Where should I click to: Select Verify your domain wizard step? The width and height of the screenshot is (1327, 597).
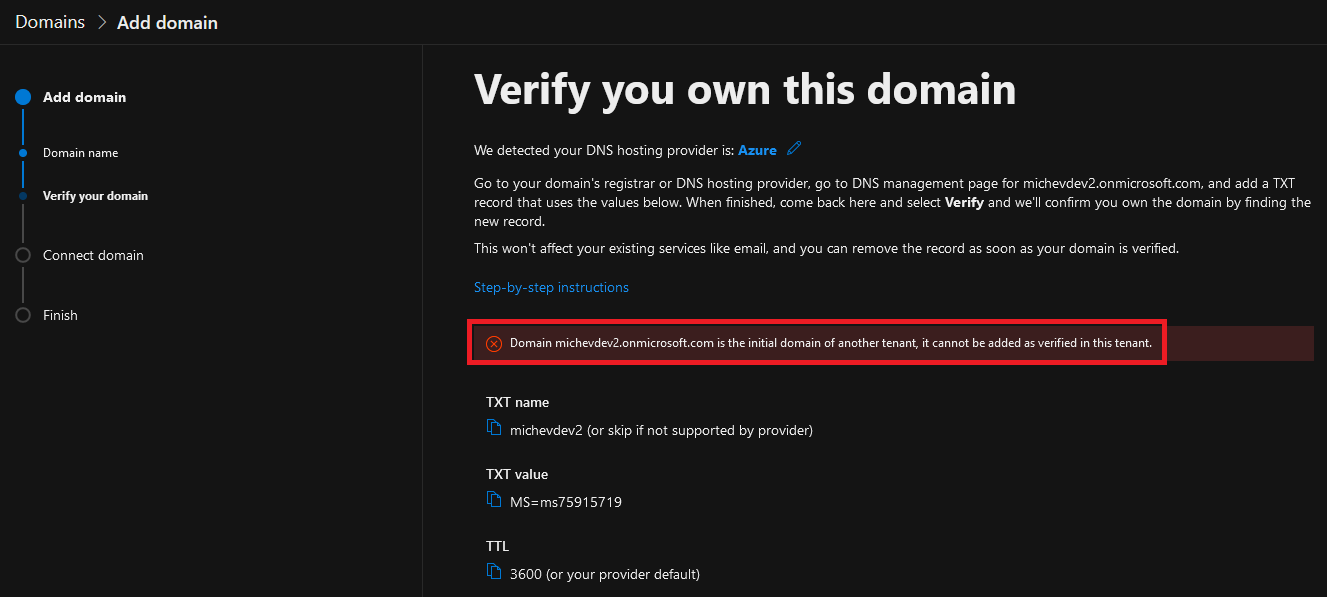95,196
